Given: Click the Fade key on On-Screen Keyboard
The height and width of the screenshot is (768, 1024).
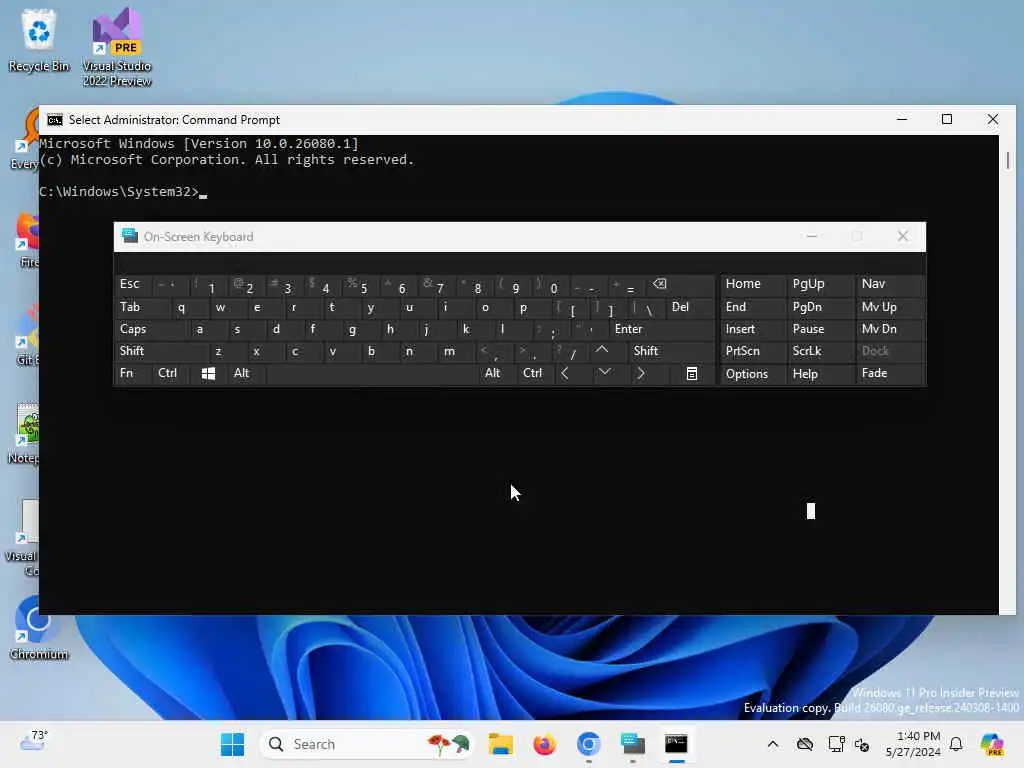Looking at the screenshot, I should [x=889, y=374].
